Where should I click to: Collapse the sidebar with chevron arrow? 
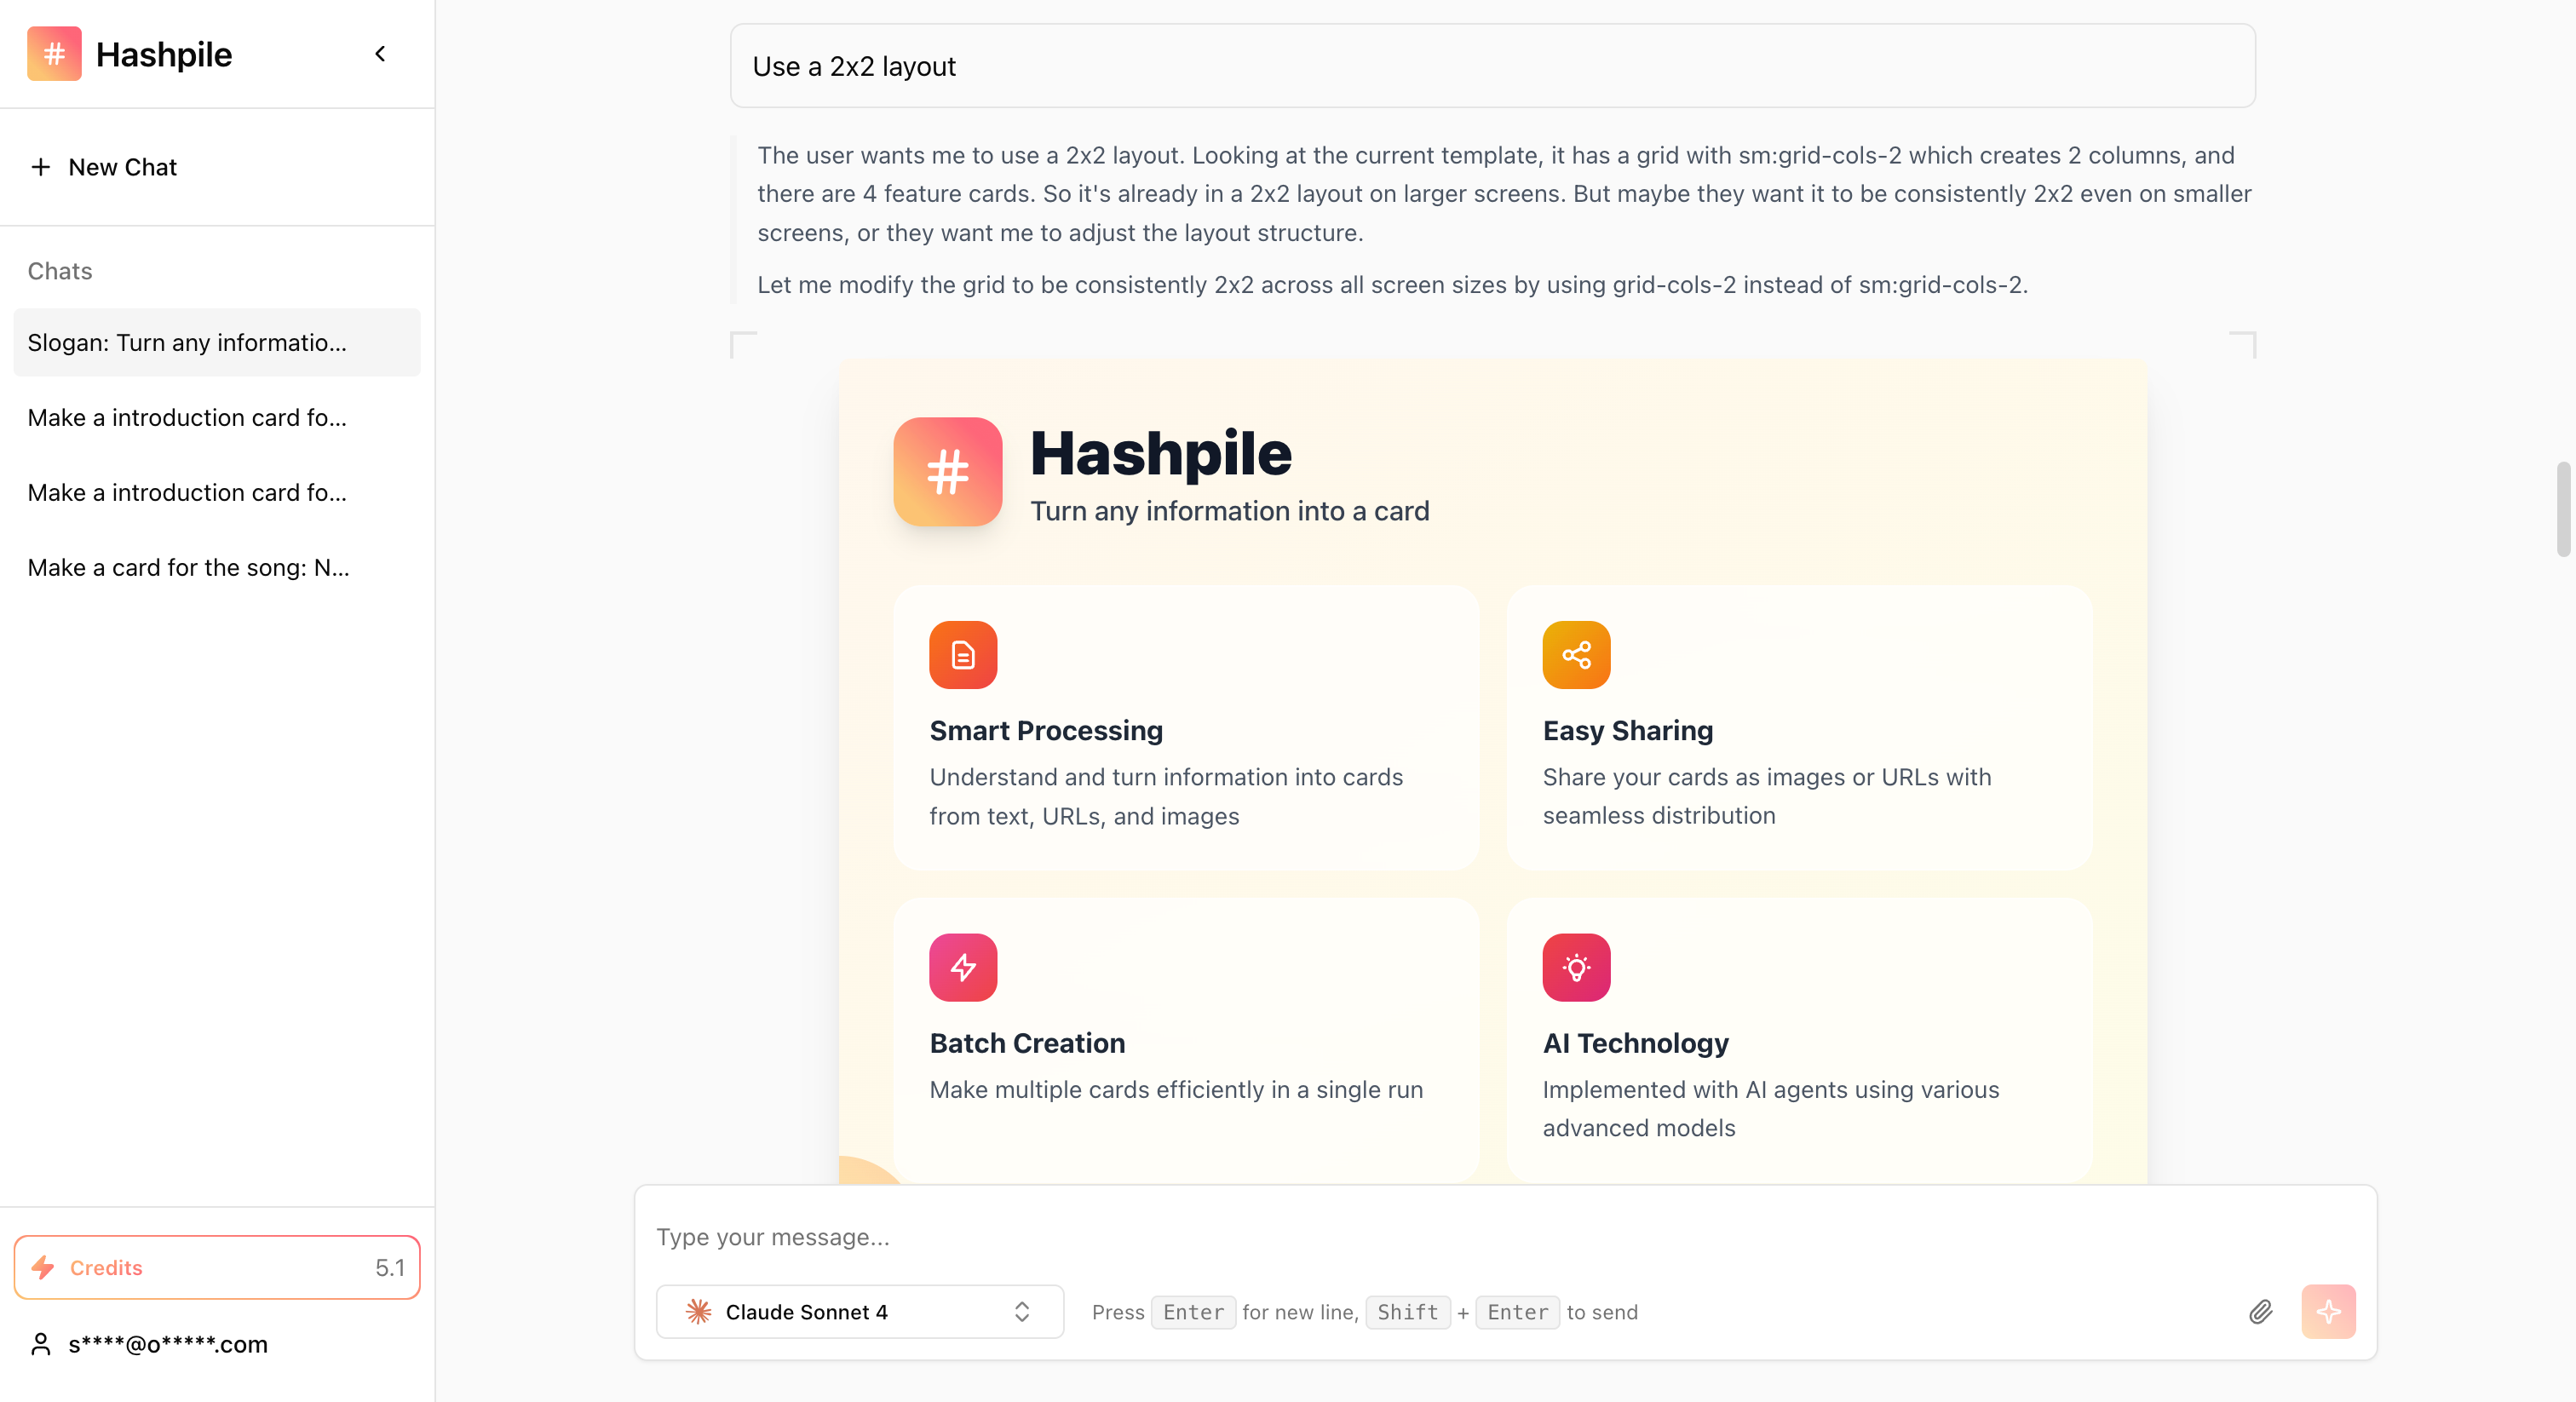point(380,54)
